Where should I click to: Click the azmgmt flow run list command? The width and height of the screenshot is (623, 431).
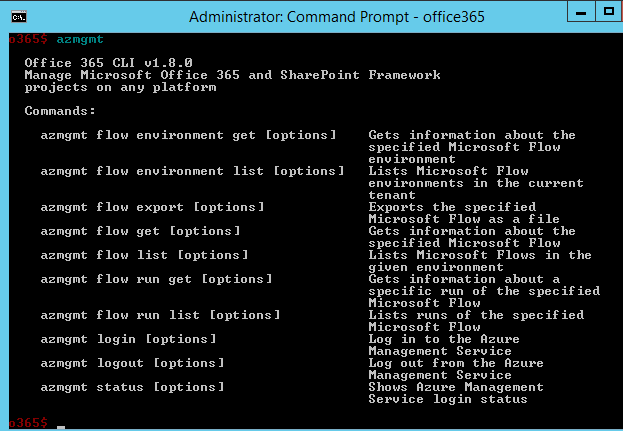(160, 315)
